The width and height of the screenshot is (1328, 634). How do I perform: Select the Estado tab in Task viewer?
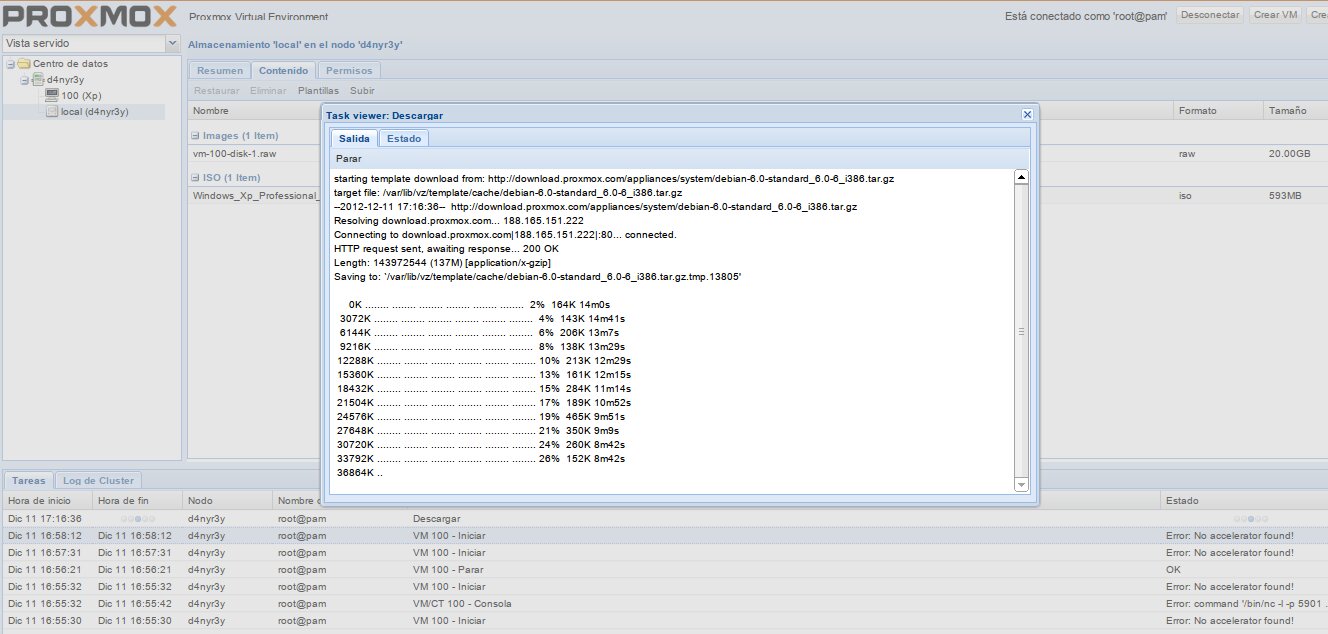[x=404, y=138]
